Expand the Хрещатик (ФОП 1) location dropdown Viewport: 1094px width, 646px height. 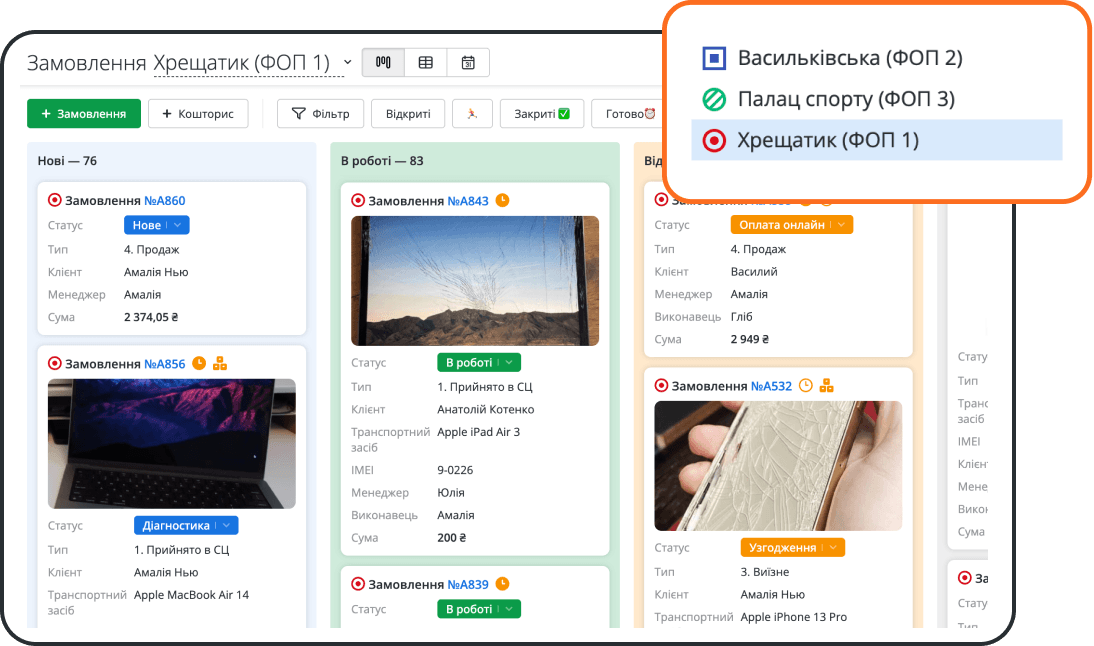pos(253,63)
